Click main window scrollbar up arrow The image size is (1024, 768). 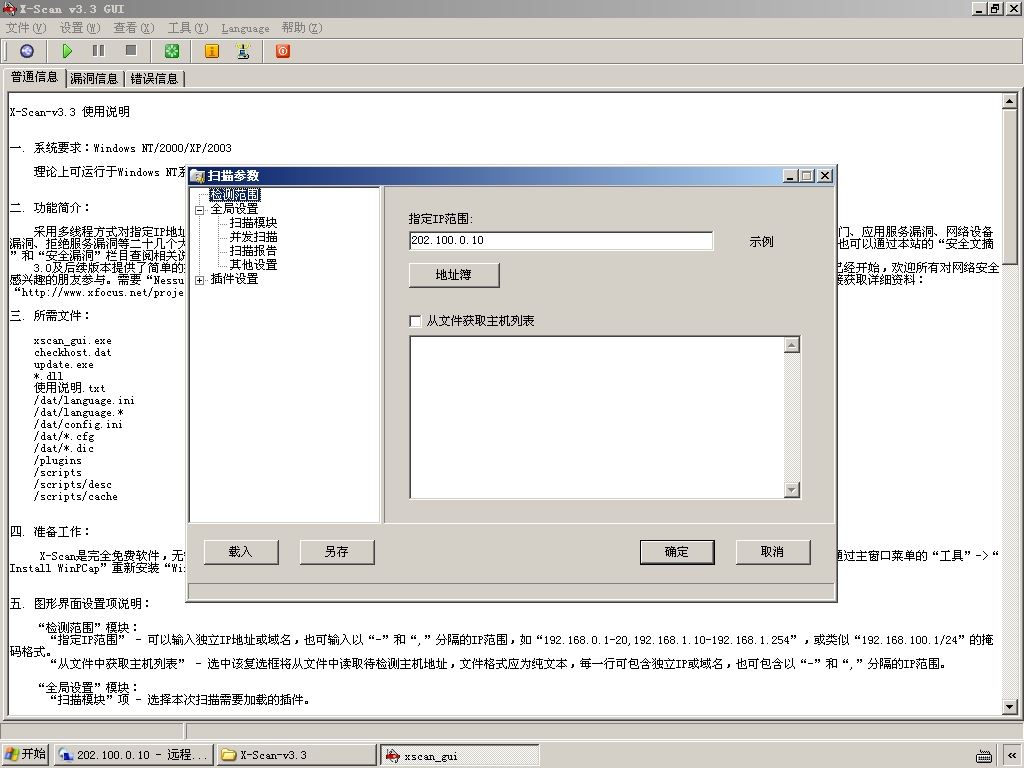point(1010,101)
